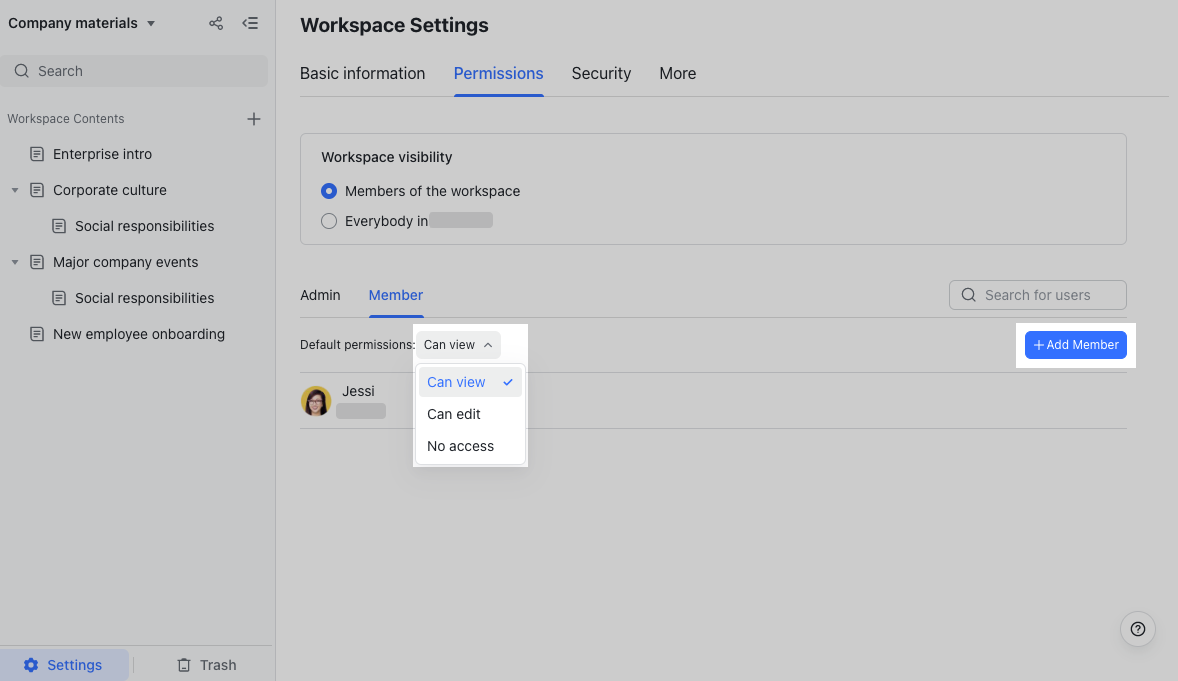Add new workspace content via the plus icon
Screen dimensions: 1178x681
(254, 118)
